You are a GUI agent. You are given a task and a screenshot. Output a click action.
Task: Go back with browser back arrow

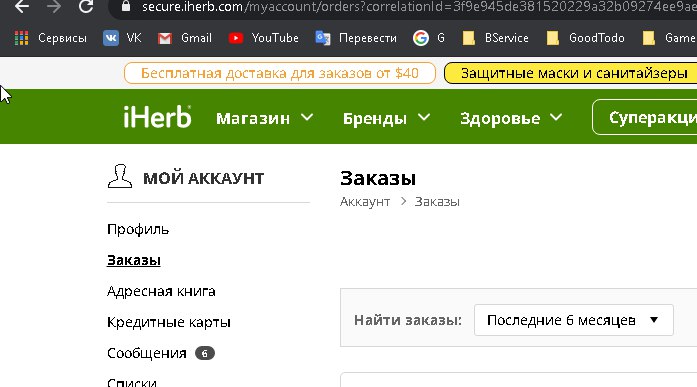tap(22, 6)
